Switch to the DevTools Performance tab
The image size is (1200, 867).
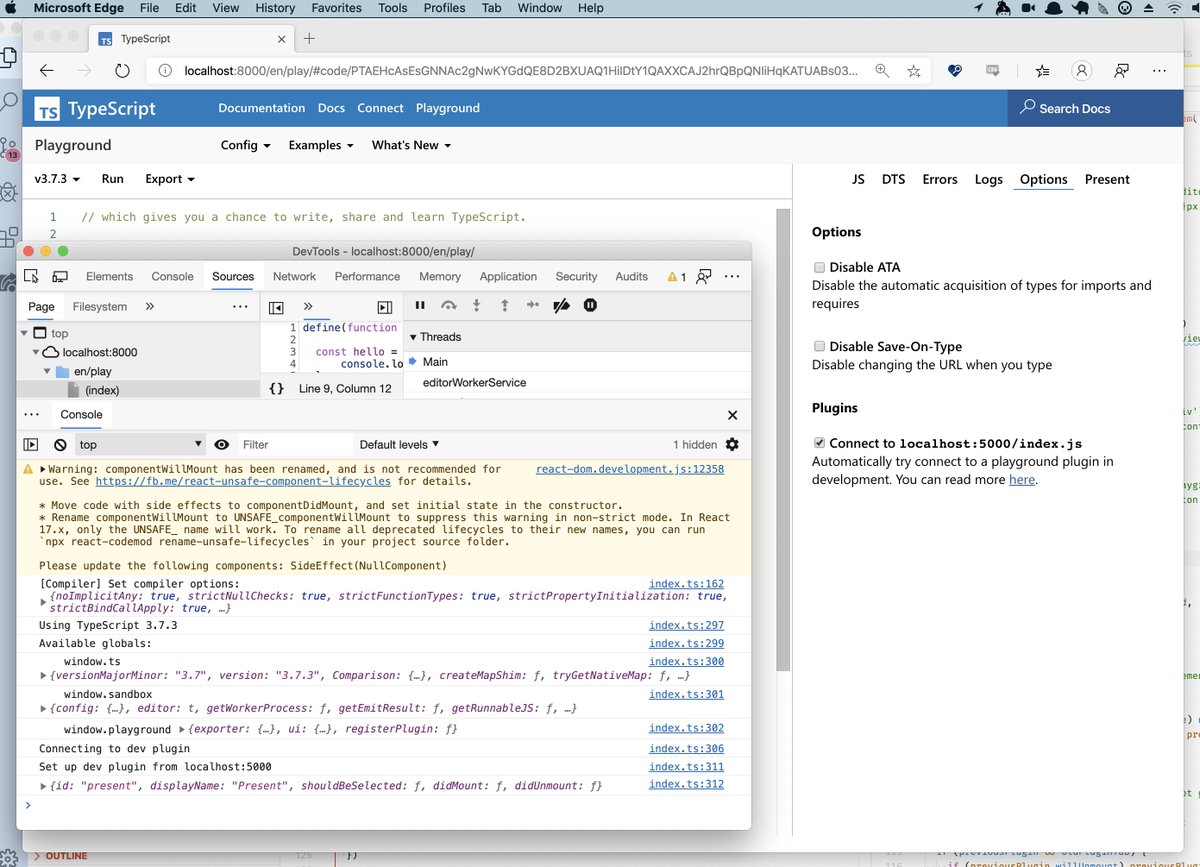[x=367, y=276]
